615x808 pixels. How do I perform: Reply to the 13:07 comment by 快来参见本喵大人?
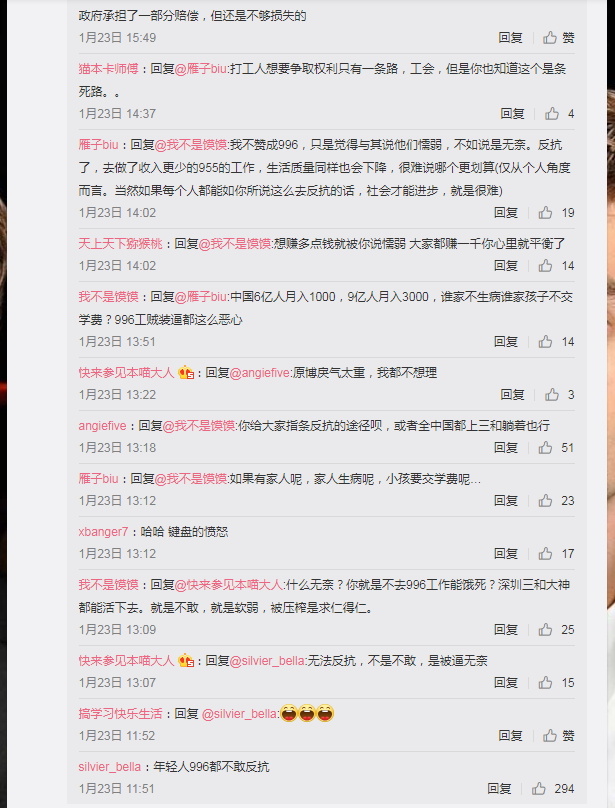[x=506, y=683]
